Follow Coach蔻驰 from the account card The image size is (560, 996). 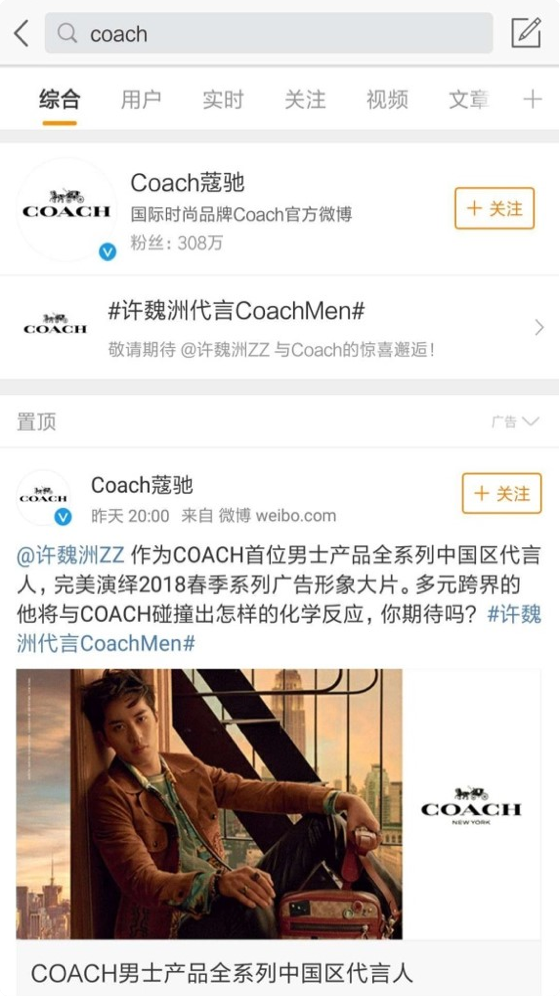click(495, 208)
